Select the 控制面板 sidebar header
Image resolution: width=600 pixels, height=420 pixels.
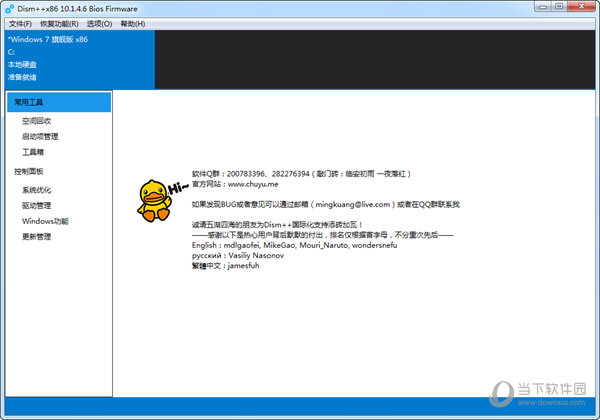(29, 171)
